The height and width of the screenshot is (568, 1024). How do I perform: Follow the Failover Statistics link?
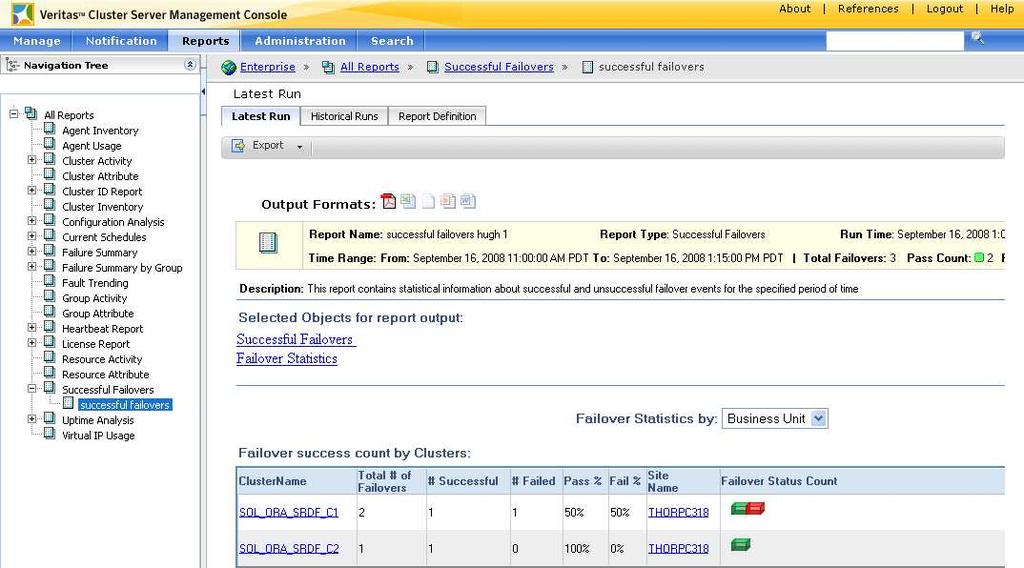[287, 358]
